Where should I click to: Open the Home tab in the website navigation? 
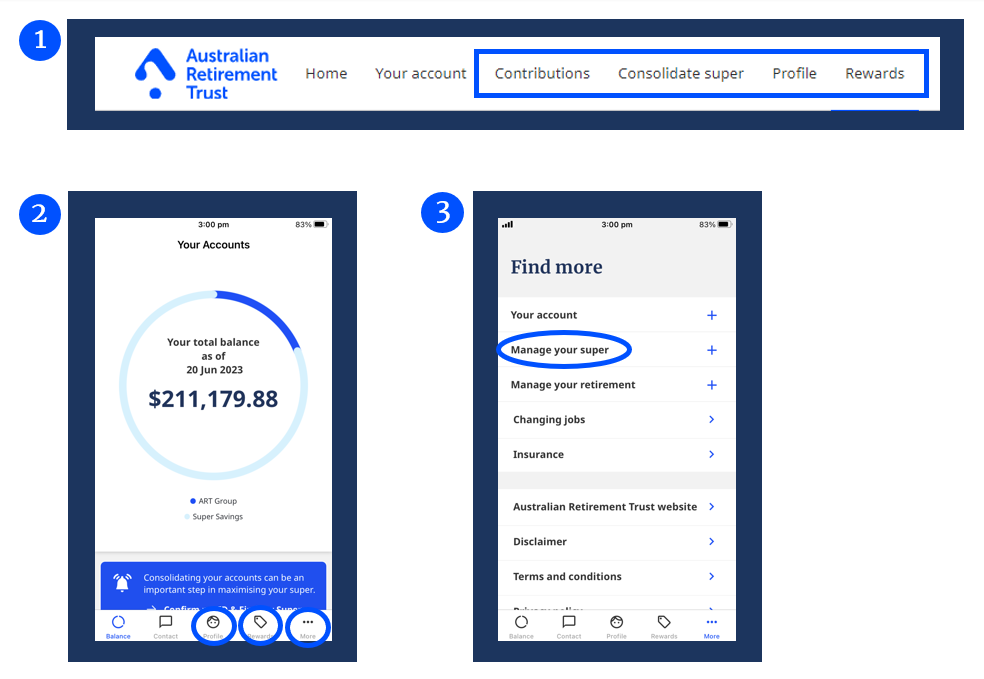pyautogui.click(x=326, y=73)
